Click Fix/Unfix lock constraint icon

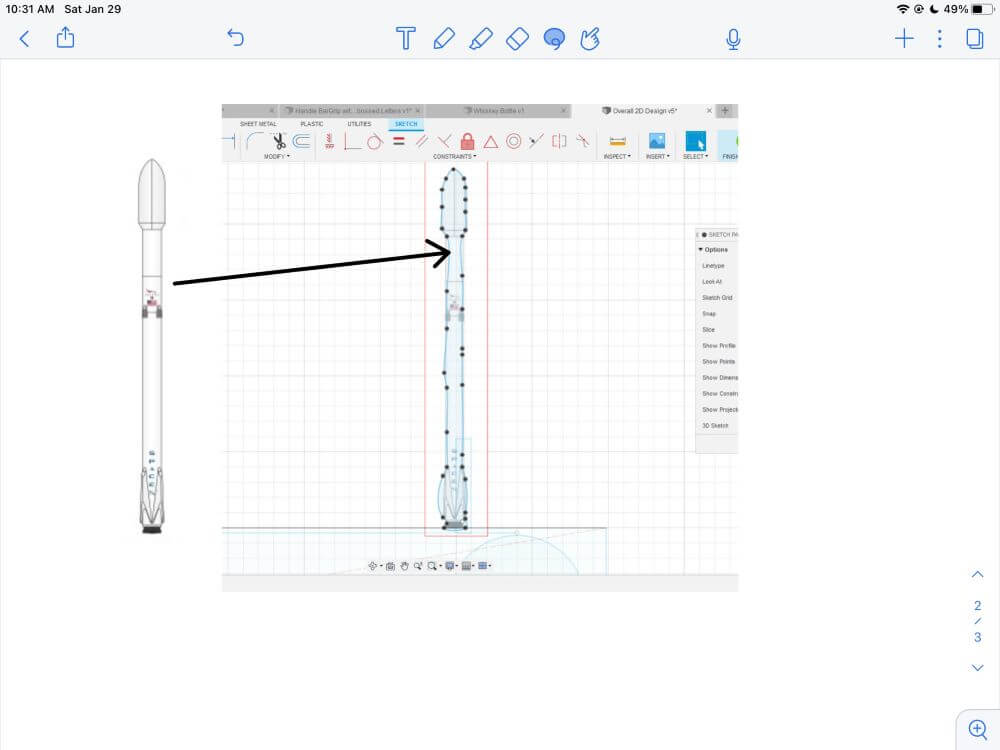(x=467, y=141)
